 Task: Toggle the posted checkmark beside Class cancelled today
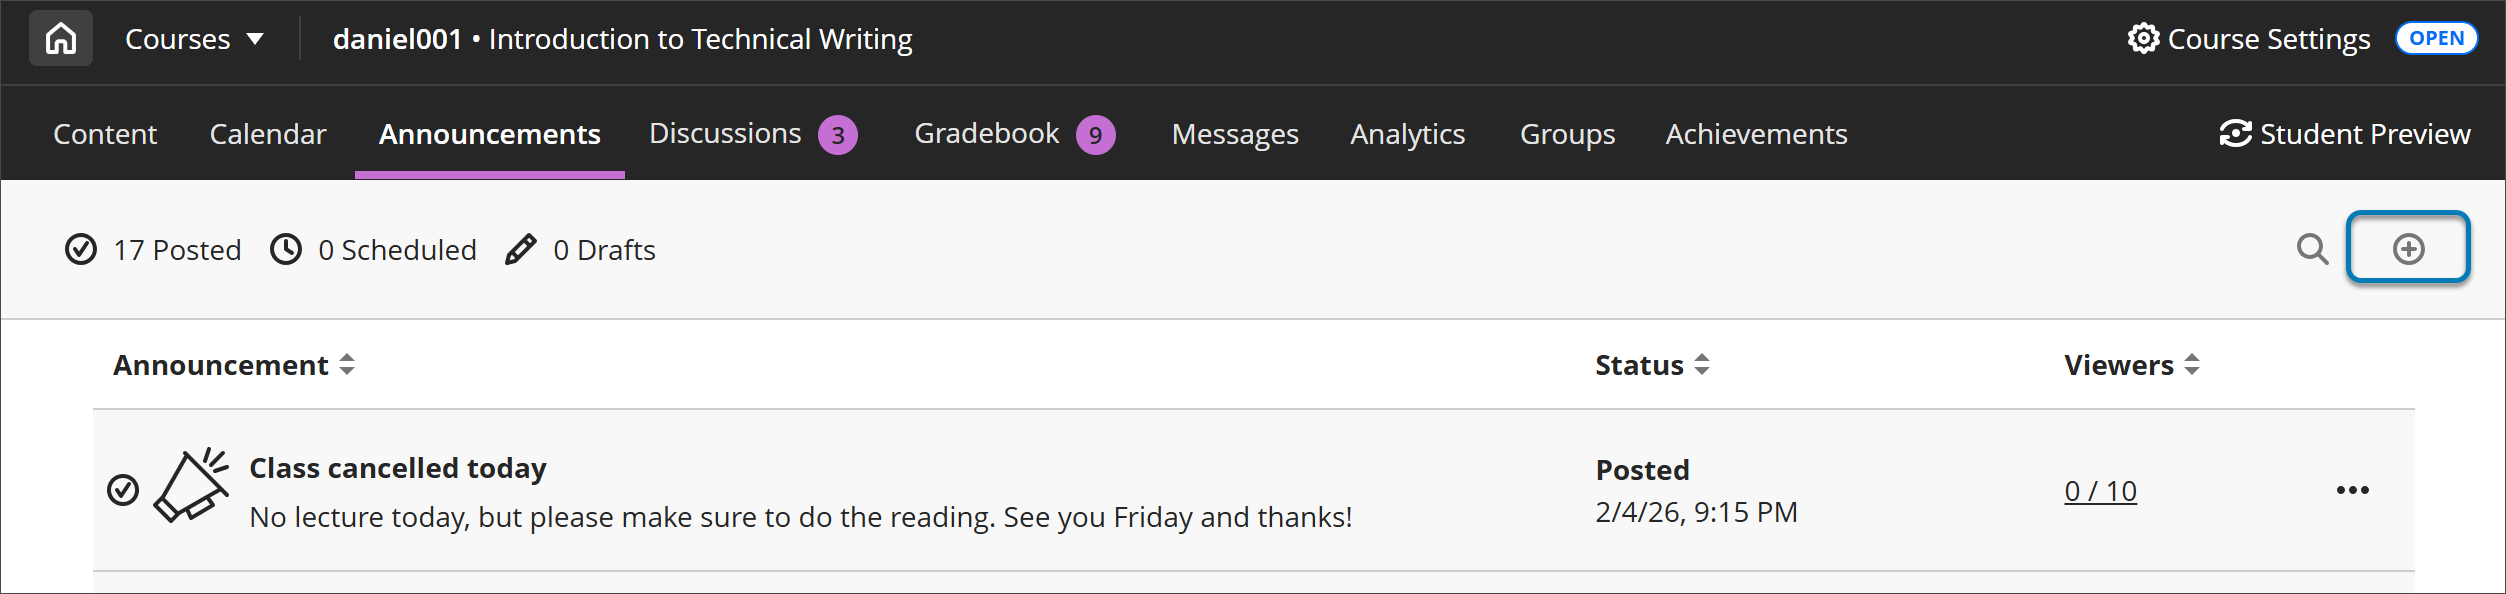click(x=124, y=489)
